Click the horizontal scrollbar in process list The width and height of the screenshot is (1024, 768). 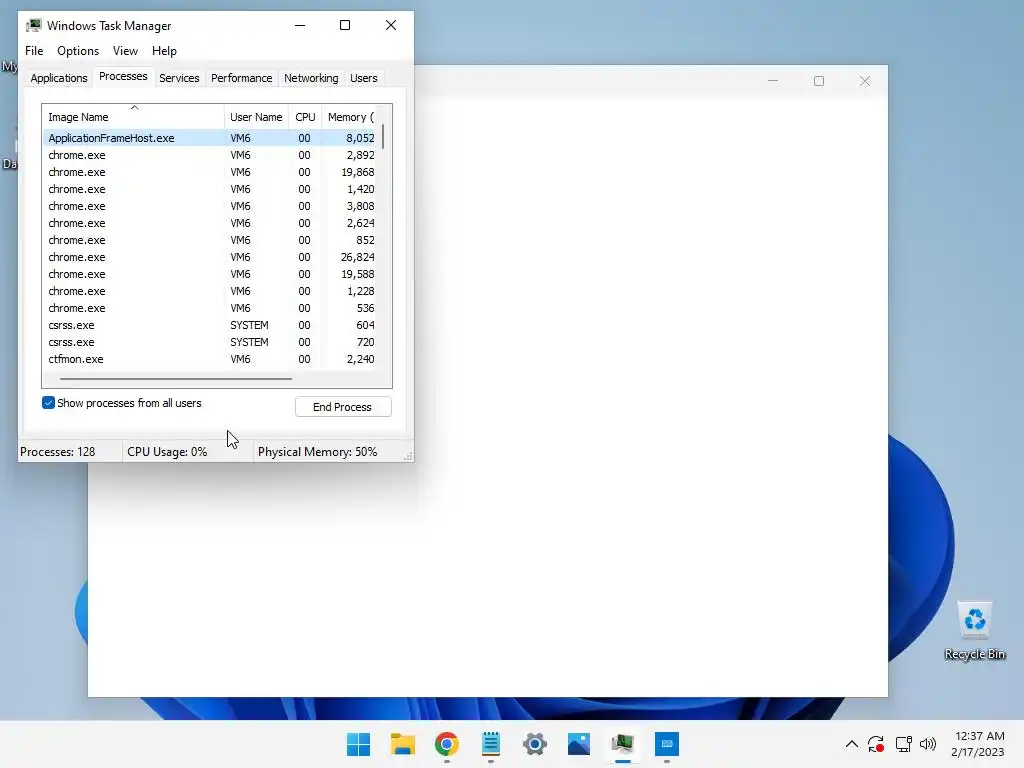pos(176,378)
